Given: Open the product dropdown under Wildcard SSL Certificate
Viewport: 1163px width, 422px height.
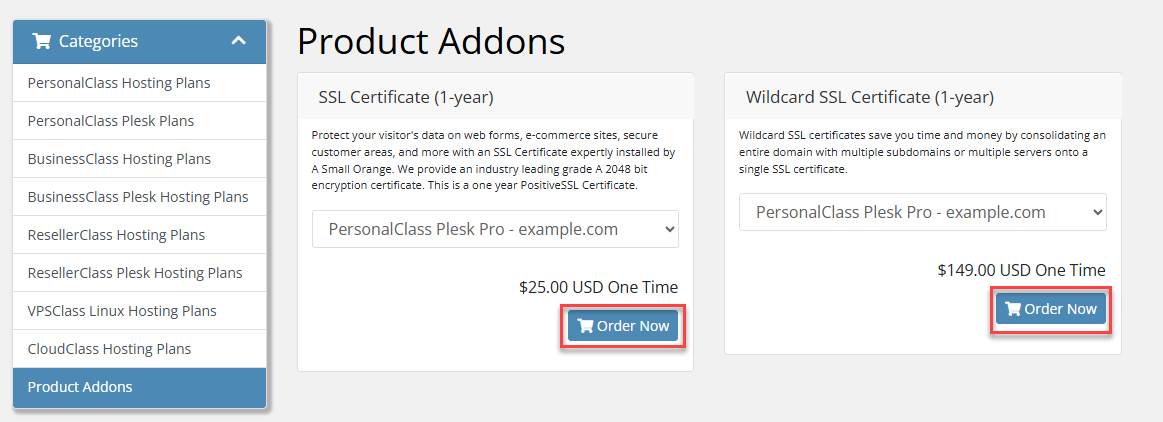Looking at the screenshot, I should click(923, 212).
